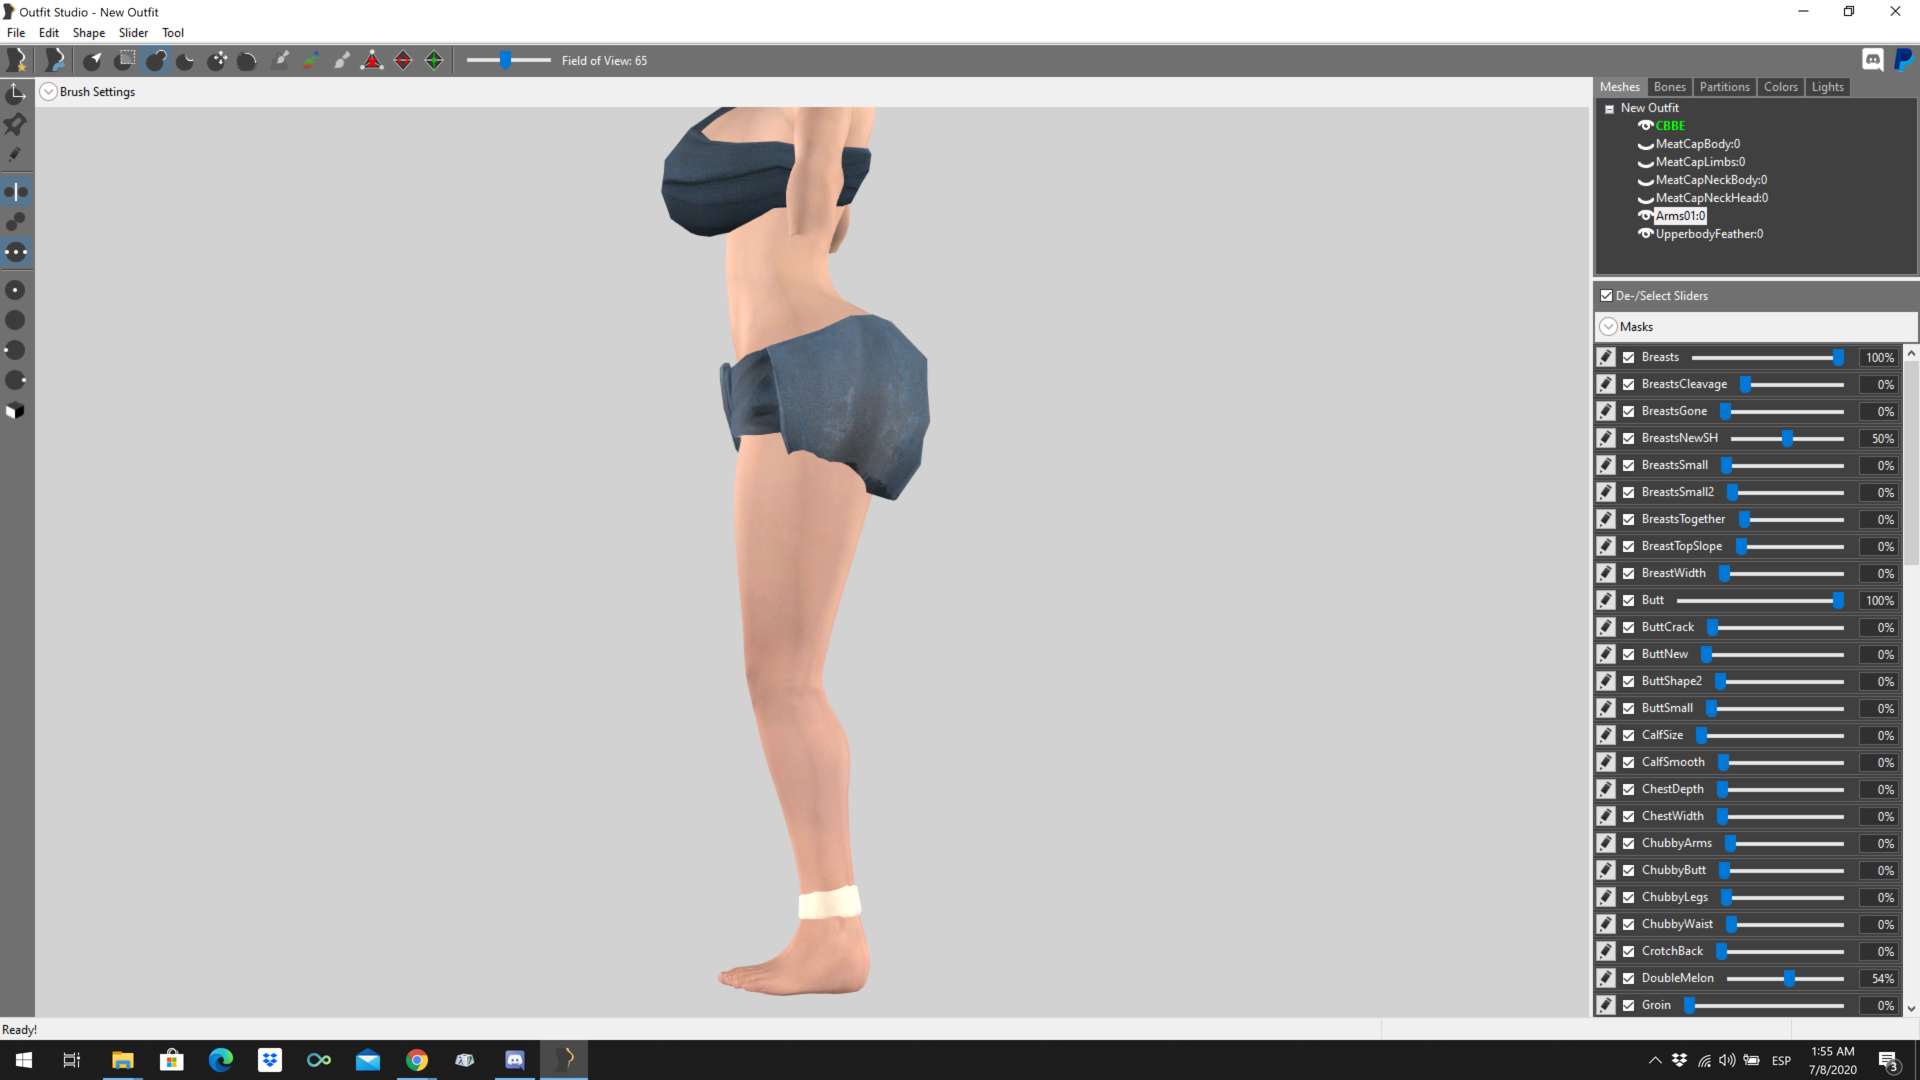Open the Shape menu
This screenshot has width=1920, height=1080.
[x=89, y=33]
